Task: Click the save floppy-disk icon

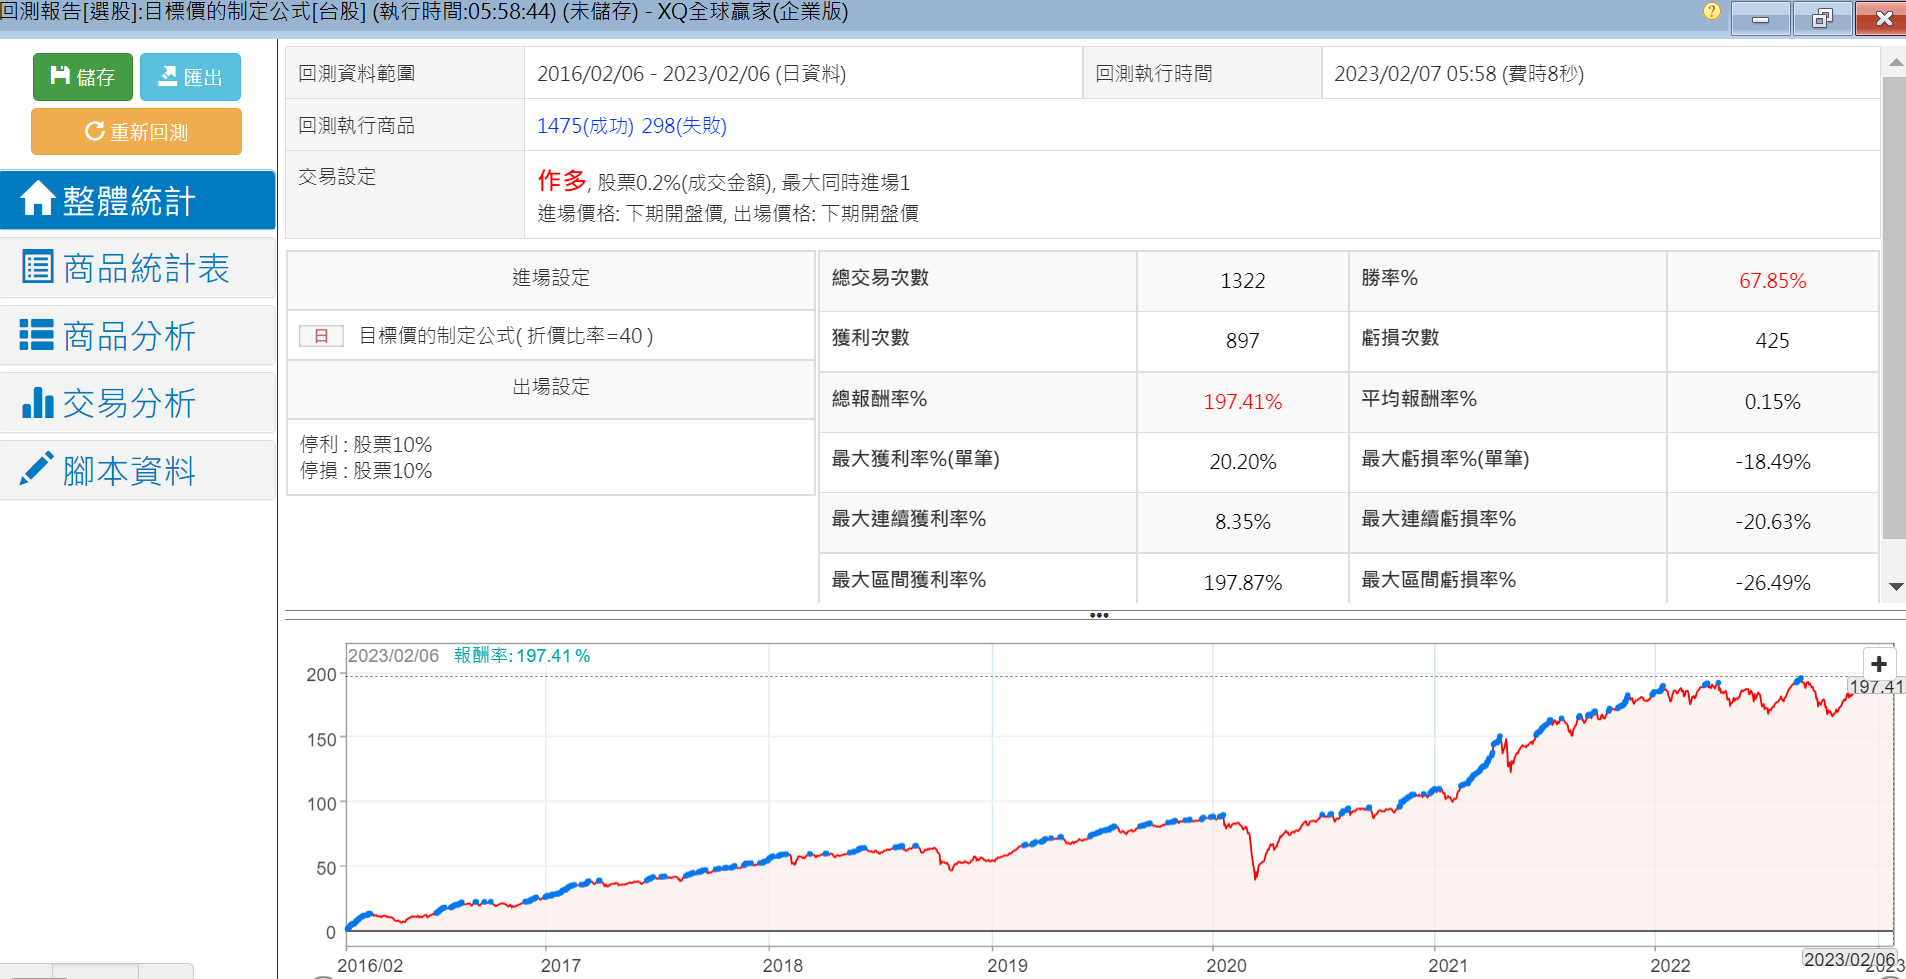Action: [60, 76]
